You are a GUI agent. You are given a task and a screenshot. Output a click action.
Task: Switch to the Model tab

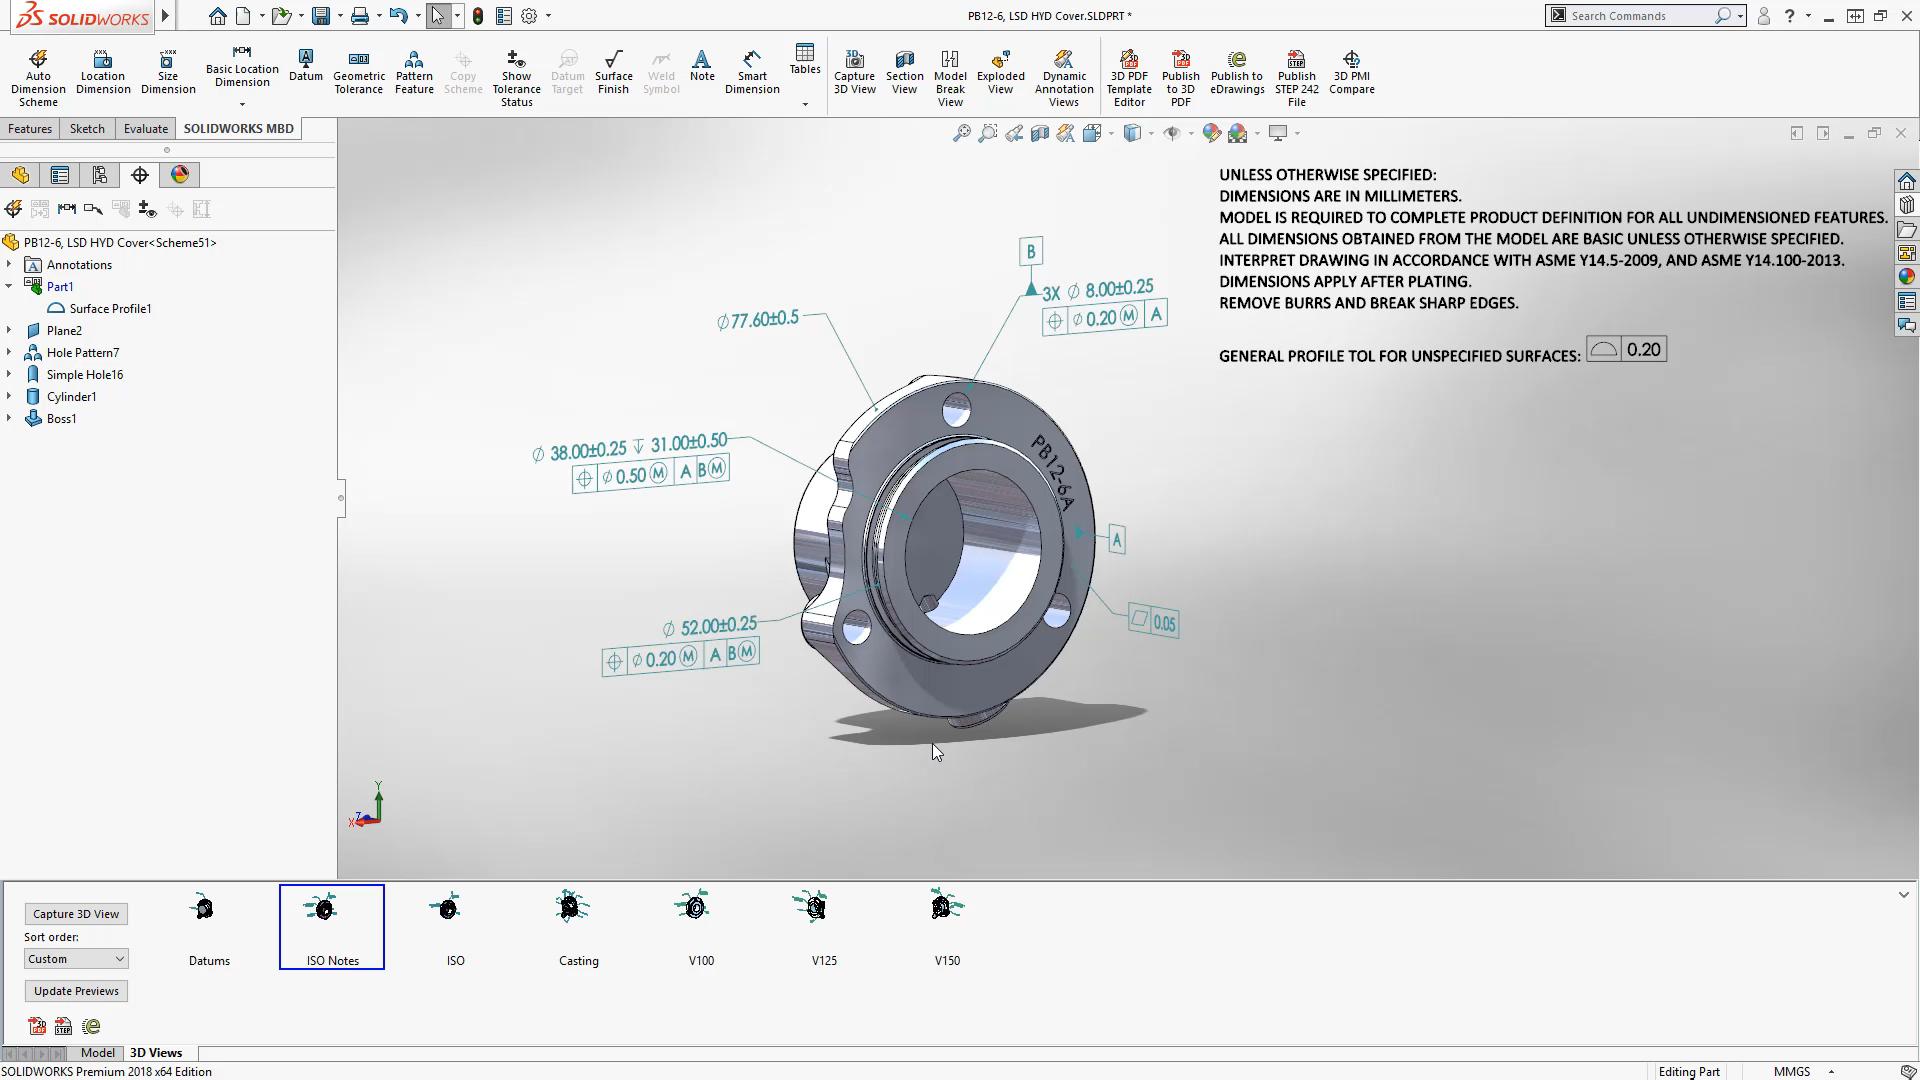click(97, 1053)
